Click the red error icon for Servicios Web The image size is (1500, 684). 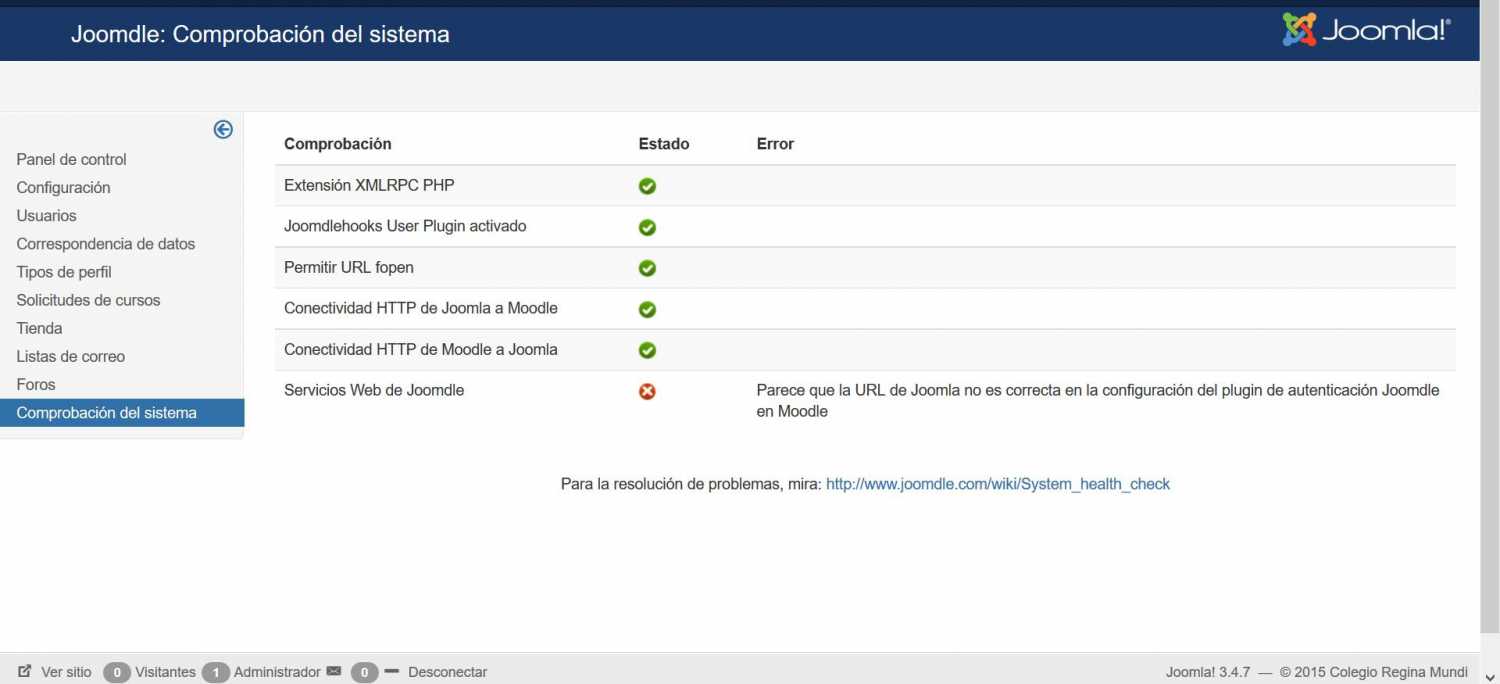click(647, 391)
